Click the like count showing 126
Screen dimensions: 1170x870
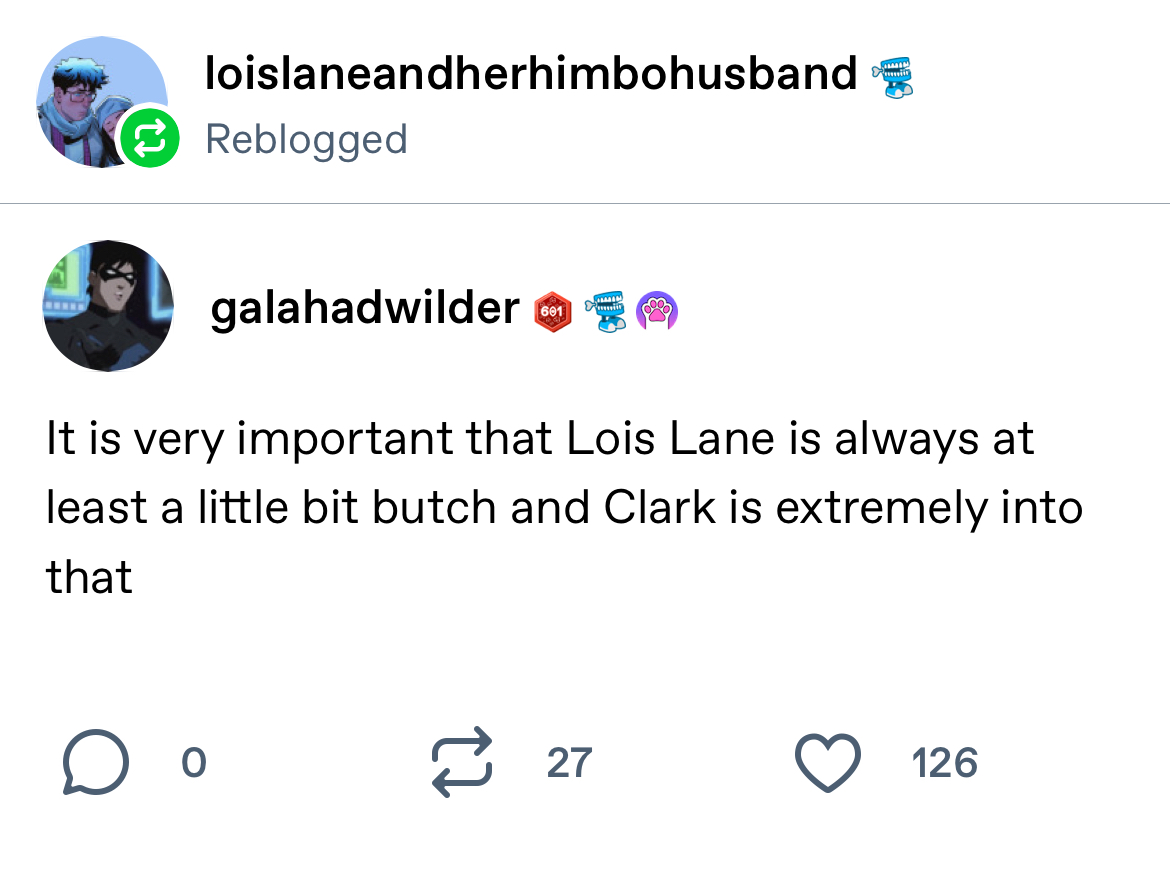pyautogui.click(x=944, y=763)
